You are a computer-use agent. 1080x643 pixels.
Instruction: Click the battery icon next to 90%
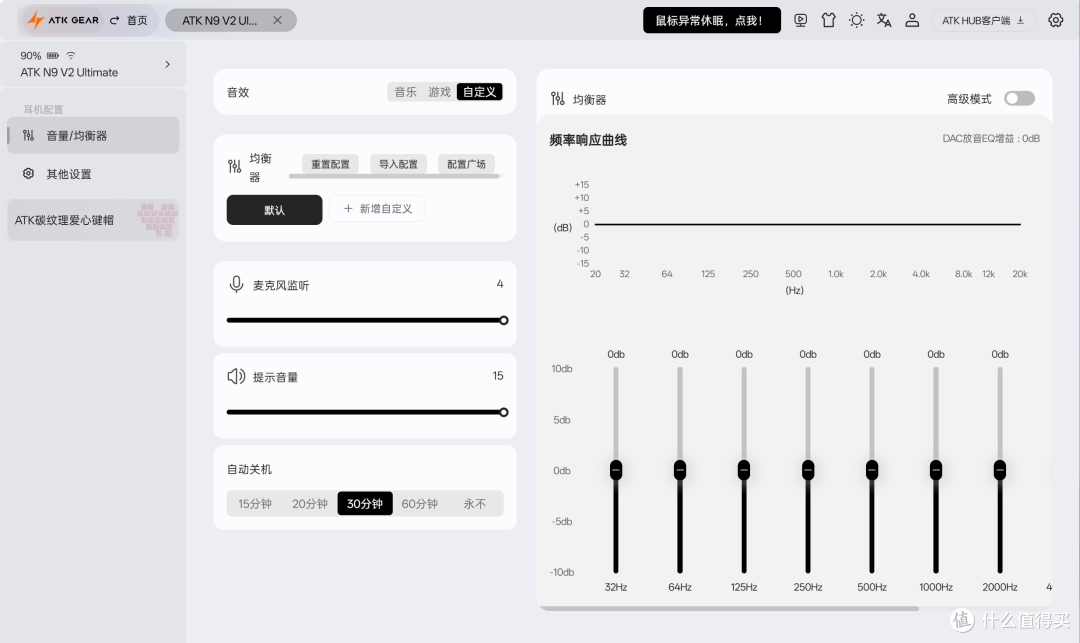tap(53, 56)
